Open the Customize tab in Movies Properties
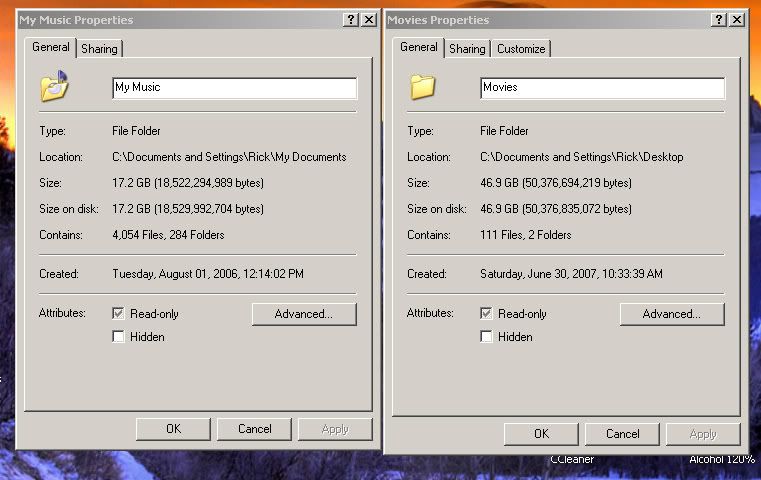 click(x=521, y=49)
